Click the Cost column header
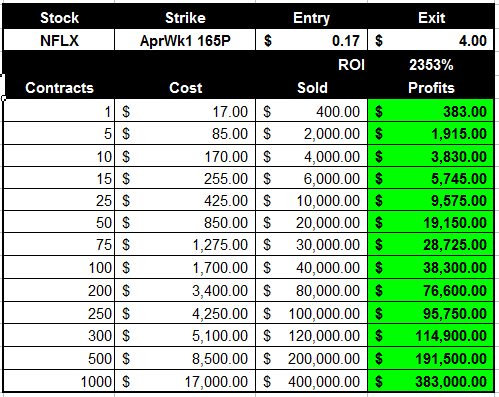499x397 pixels. pyautogui.click(x=185, y=88)
